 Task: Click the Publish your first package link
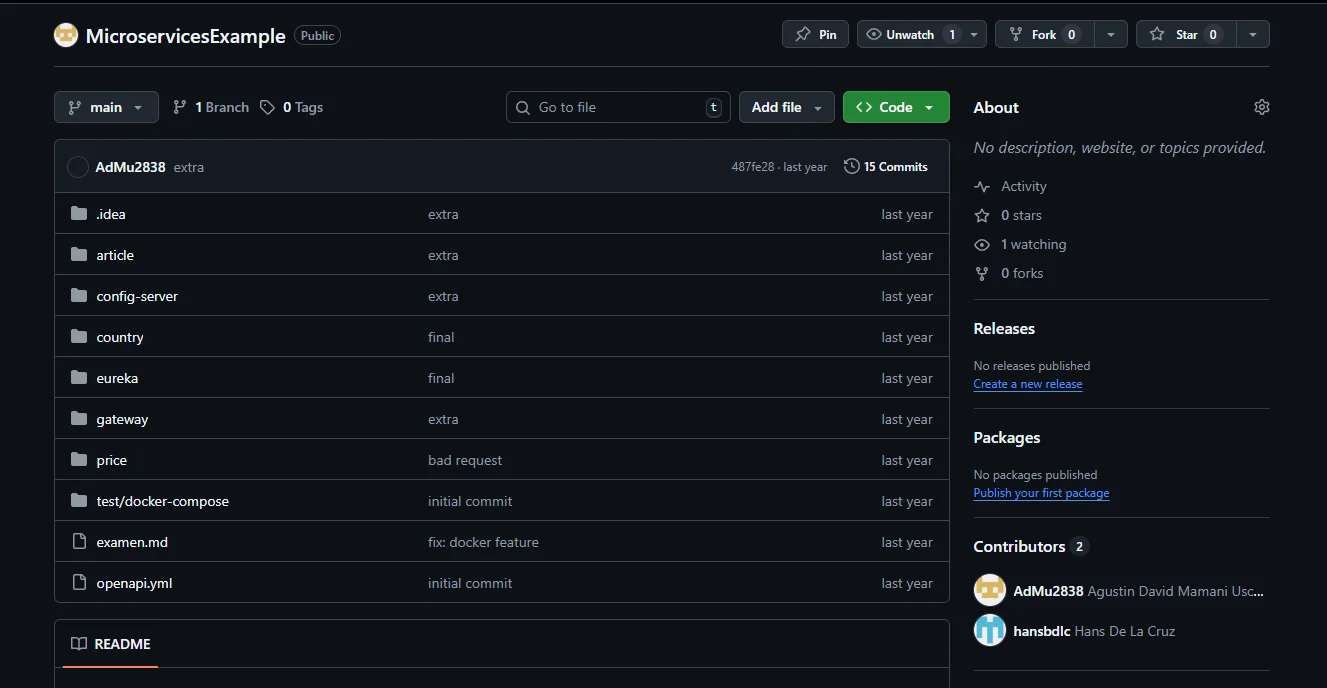(x=1040, y=493)
